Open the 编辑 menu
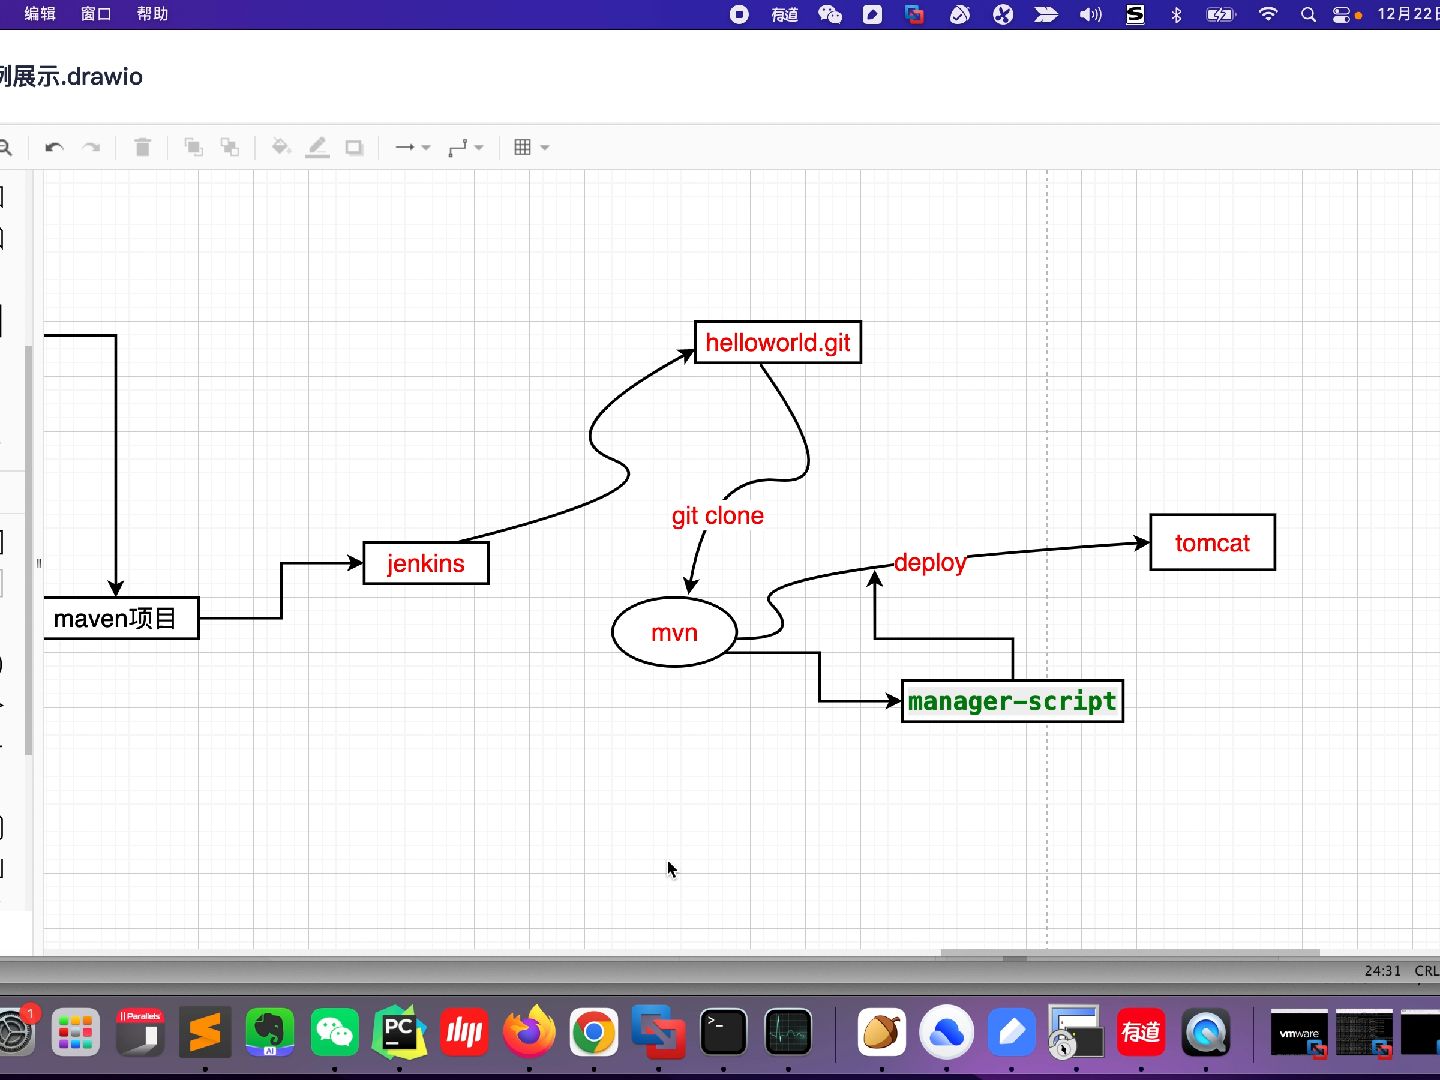This screenshot has width=1440, height=1080. coord(40,14)
